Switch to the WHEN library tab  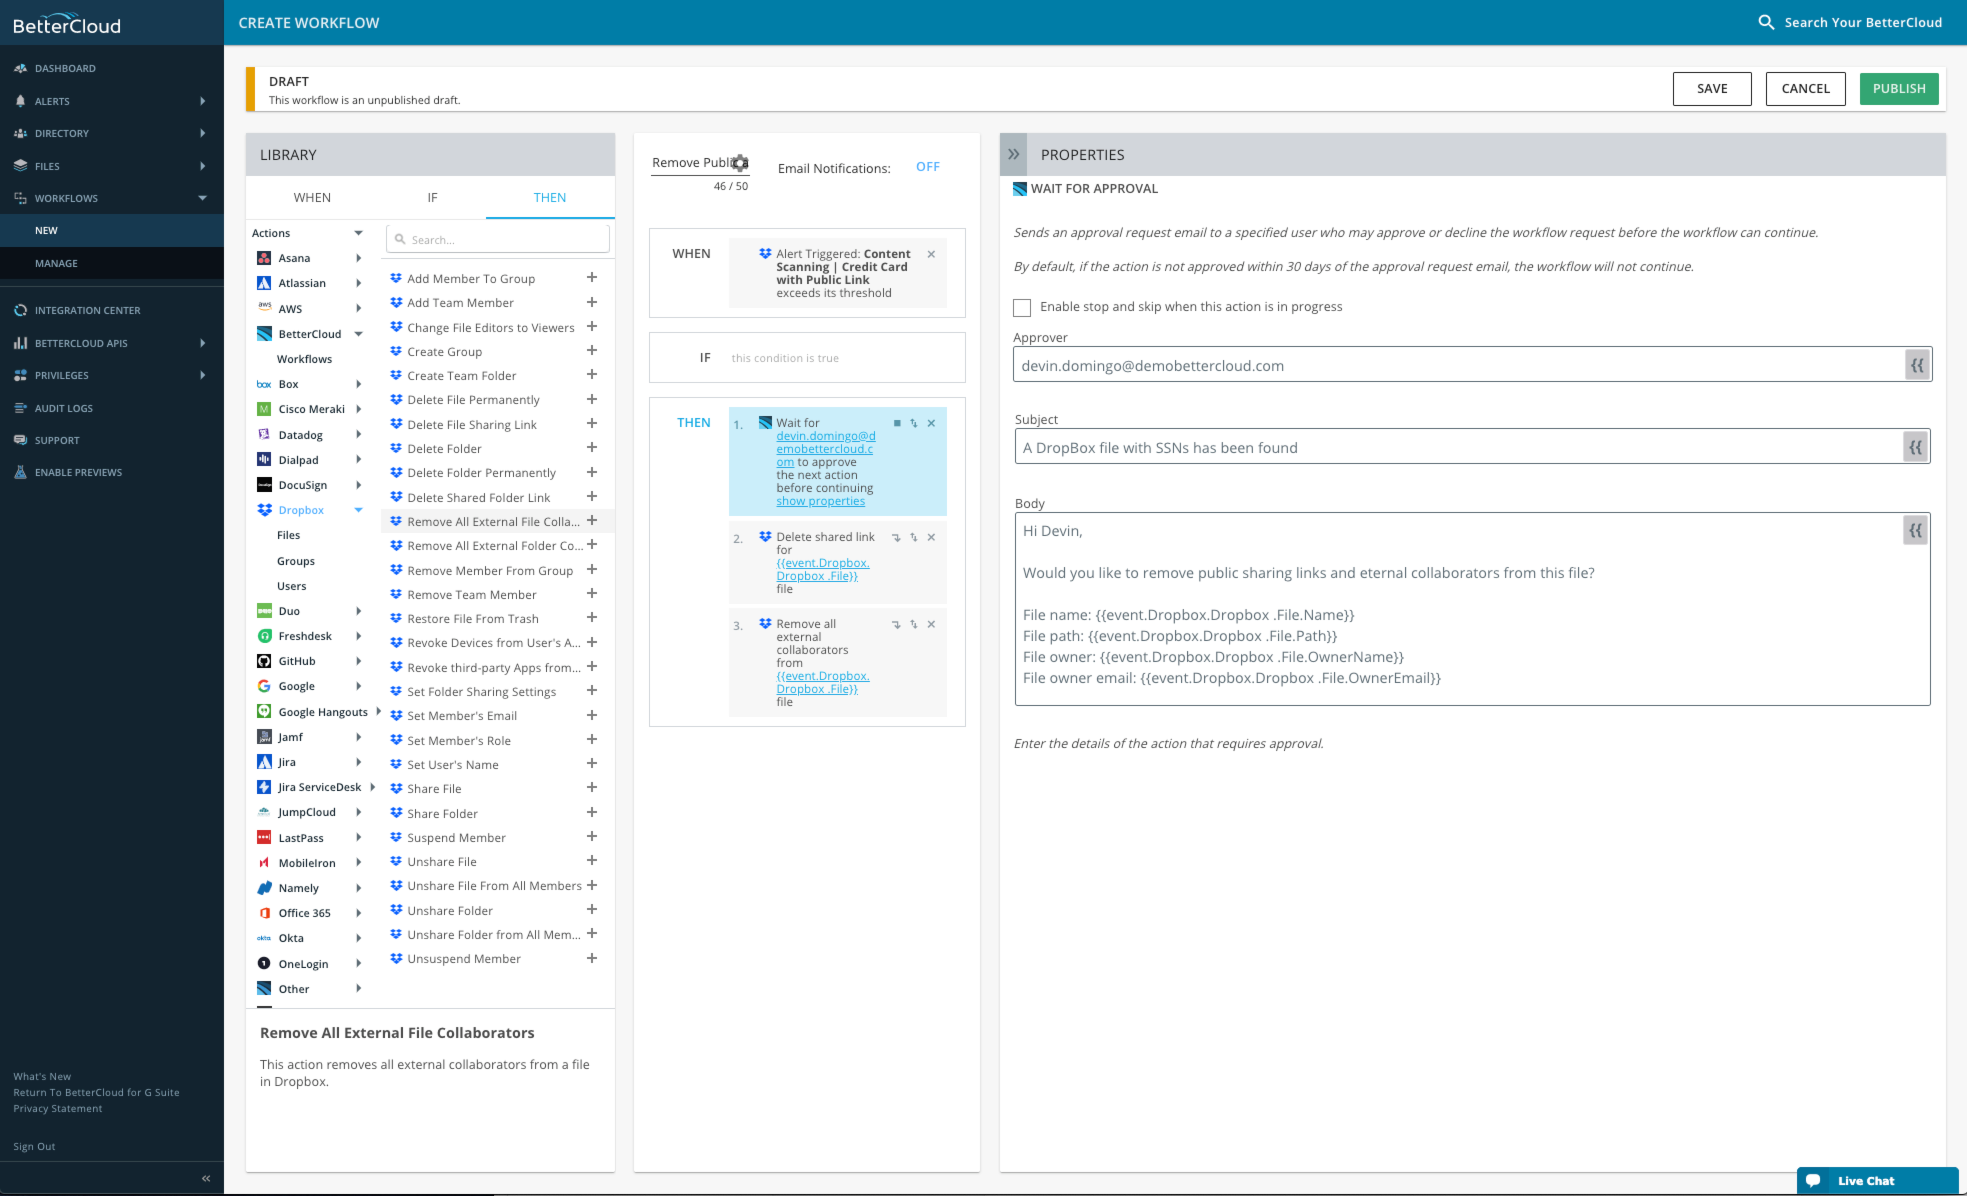coord(312,198)
